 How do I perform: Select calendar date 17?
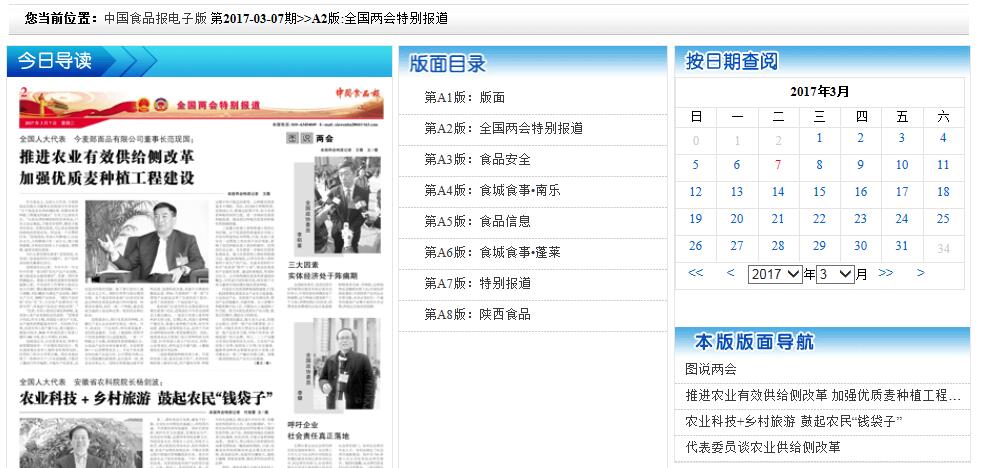[902, 192]
